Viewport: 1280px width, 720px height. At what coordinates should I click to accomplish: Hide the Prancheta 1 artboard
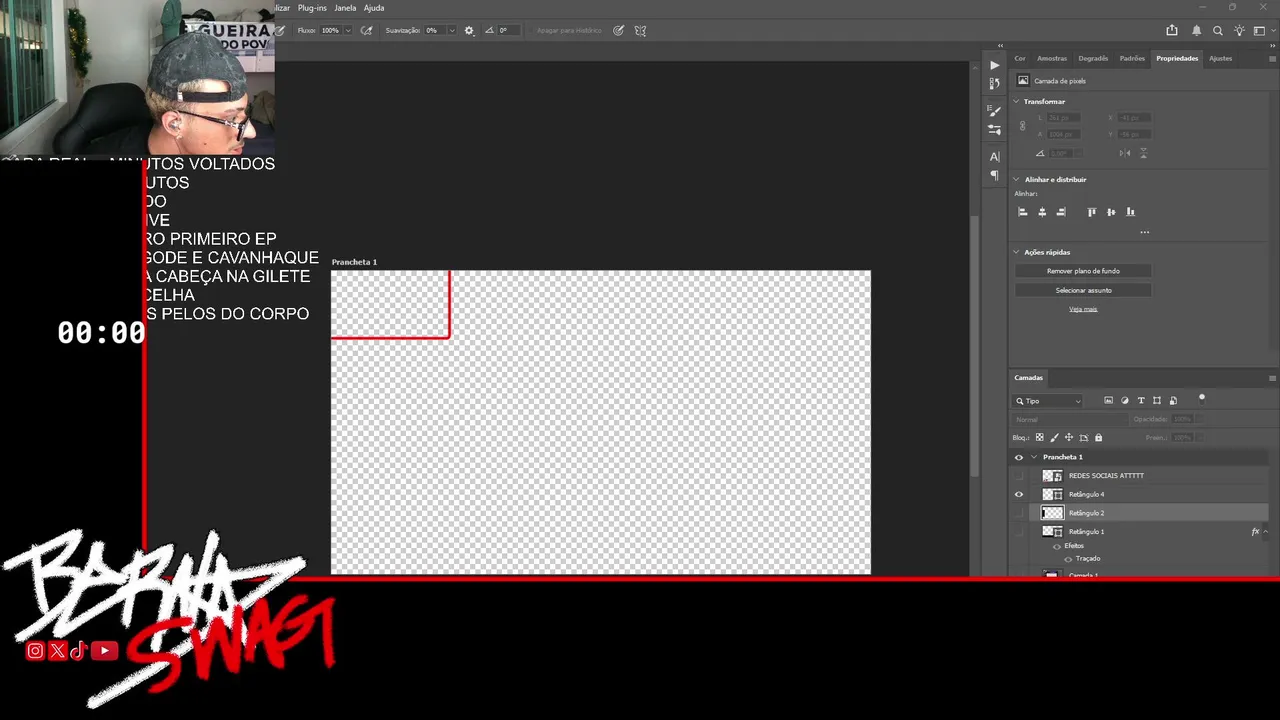click(1019, 457)
